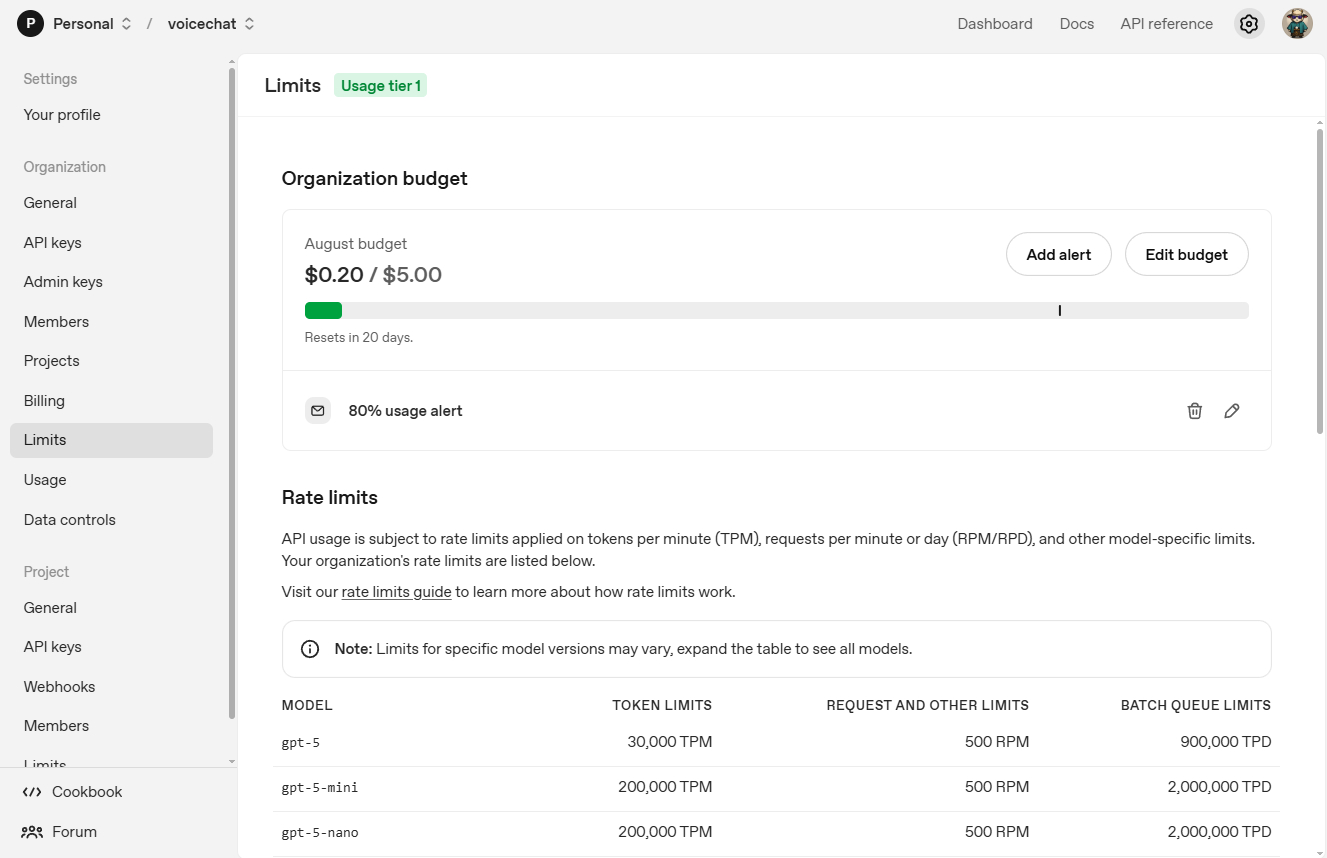This screenshot has height=858, width=1327.
Task: Click the mail icon beside 80% usage alert
Action: point(318,411)
